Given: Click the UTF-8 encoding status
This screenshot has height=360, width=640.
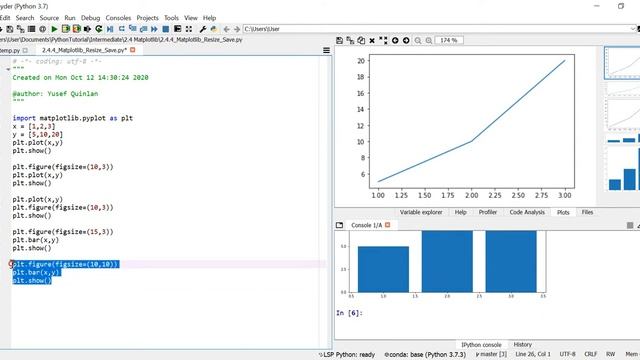Looking at the screenshot, I should click(x=567, y=354).
